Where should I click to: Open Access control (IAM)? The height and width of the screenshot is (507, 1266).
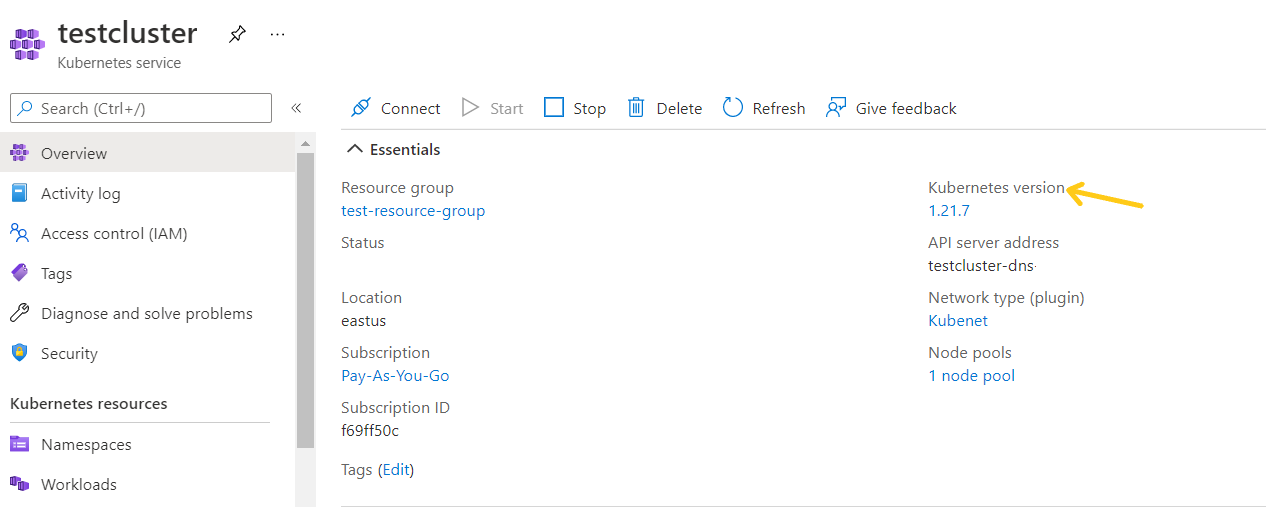pos(114,233)
